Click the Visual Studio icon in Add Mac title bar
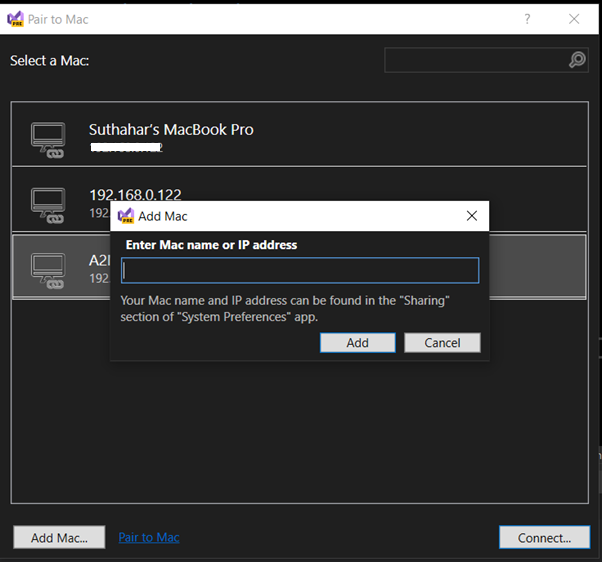611x563 pixels. click(125, 216)
